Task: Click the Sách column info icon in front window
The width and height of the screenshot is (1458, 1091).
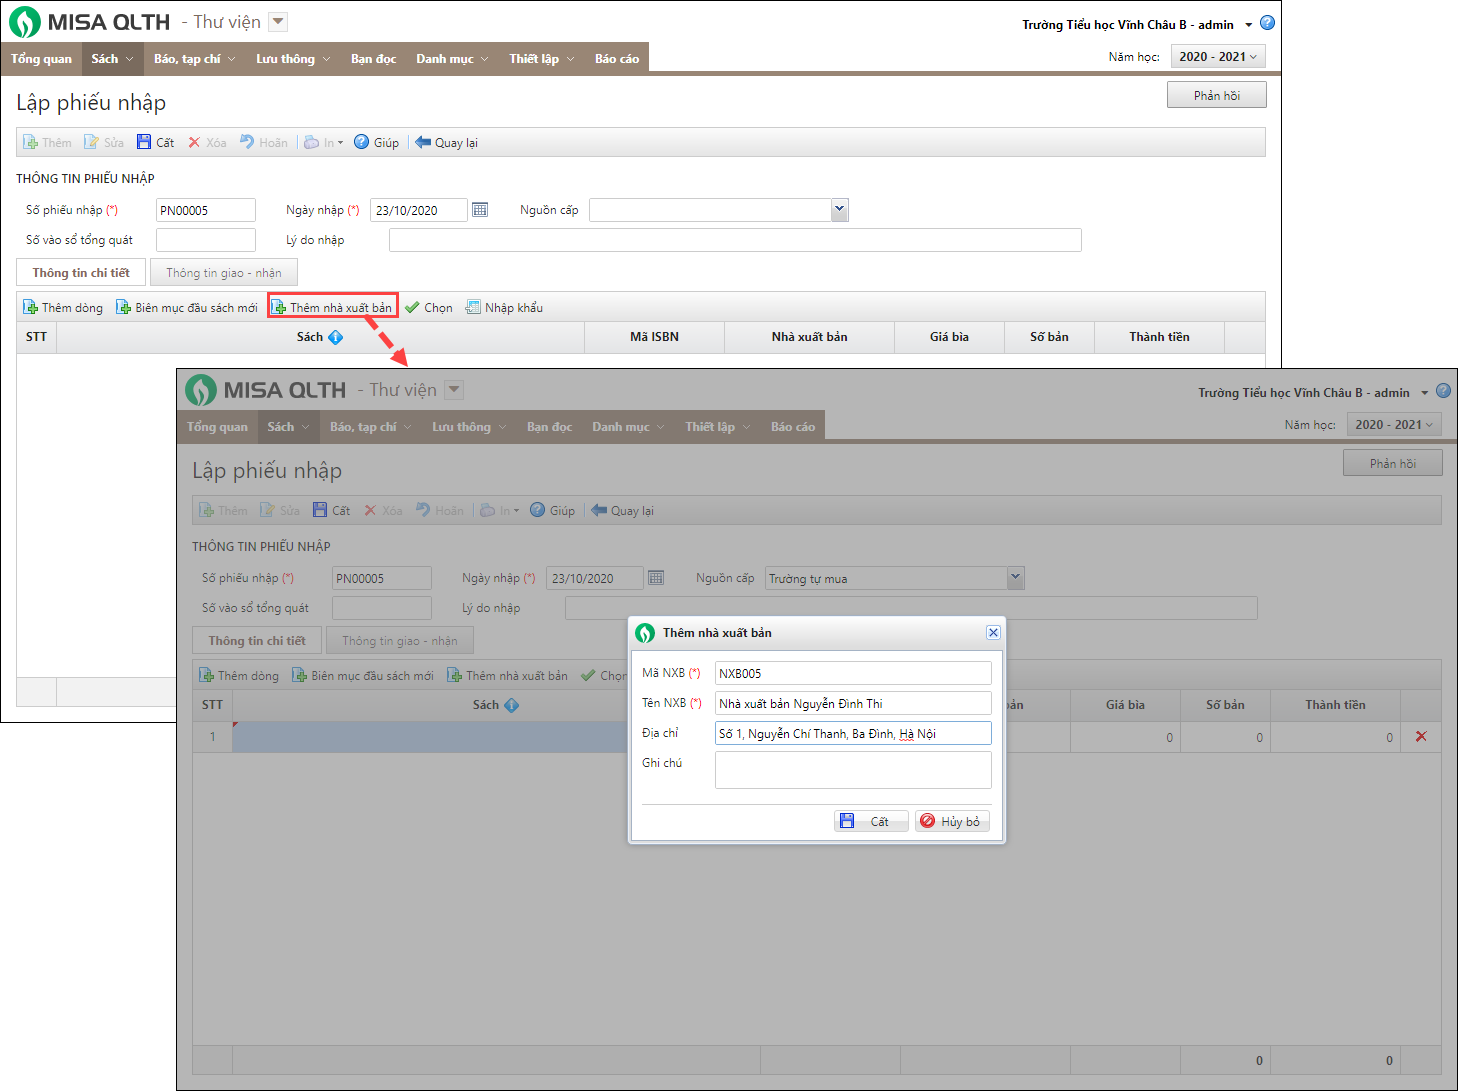Action: 512,705
